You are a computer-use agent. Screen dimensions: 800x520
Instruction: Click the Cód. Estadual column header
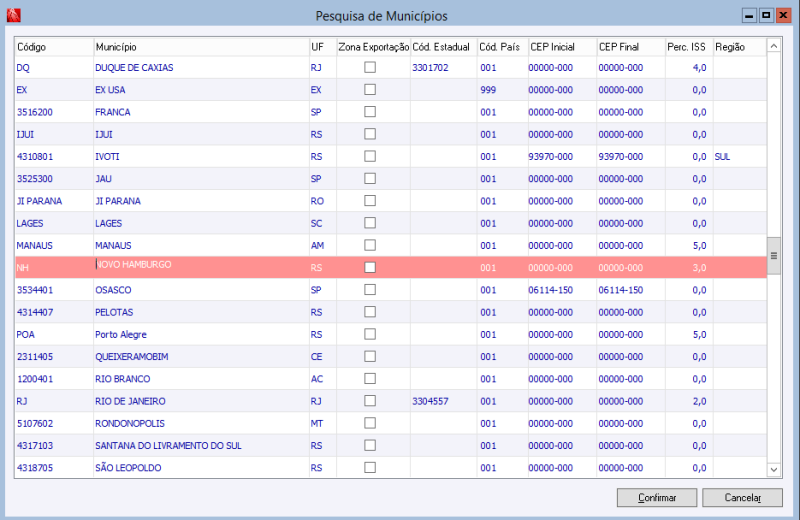(x=444, y=47)
